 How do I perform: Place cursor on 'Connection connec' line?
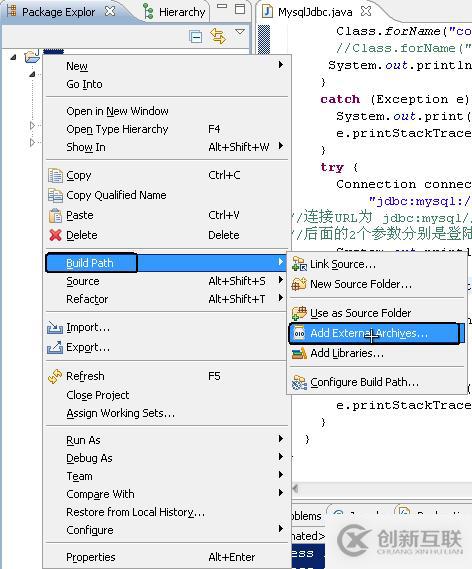point(403,184)
